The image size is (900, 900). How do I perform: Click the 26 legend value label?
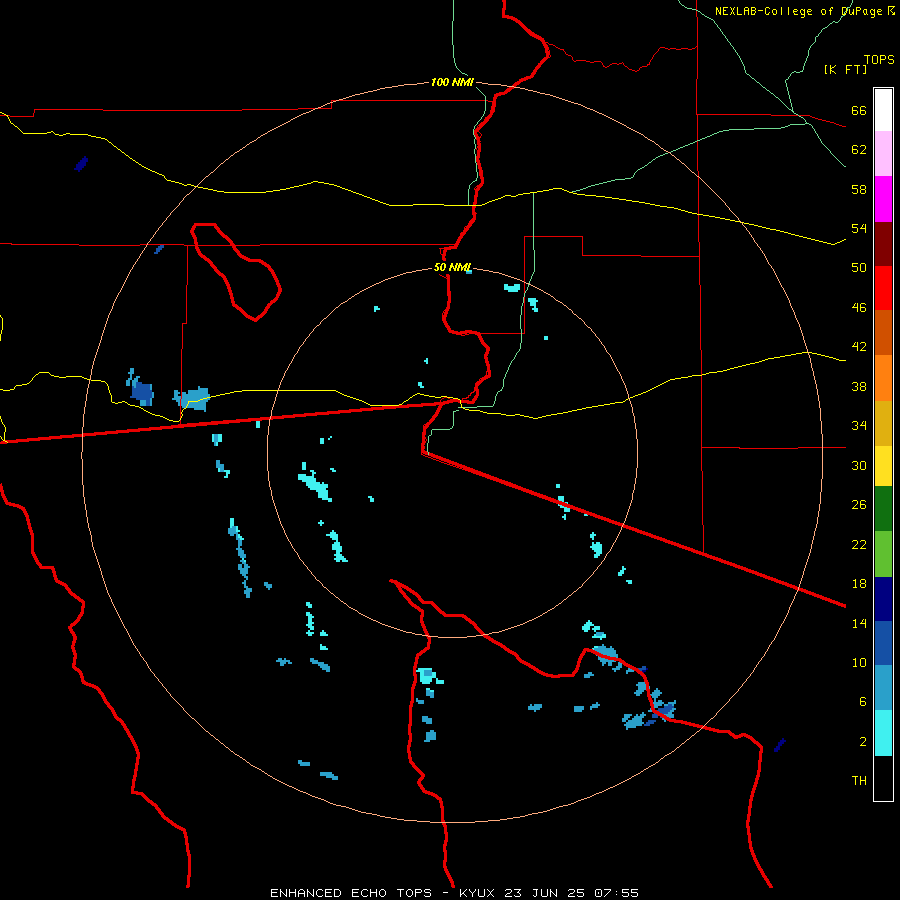point(859,505)
